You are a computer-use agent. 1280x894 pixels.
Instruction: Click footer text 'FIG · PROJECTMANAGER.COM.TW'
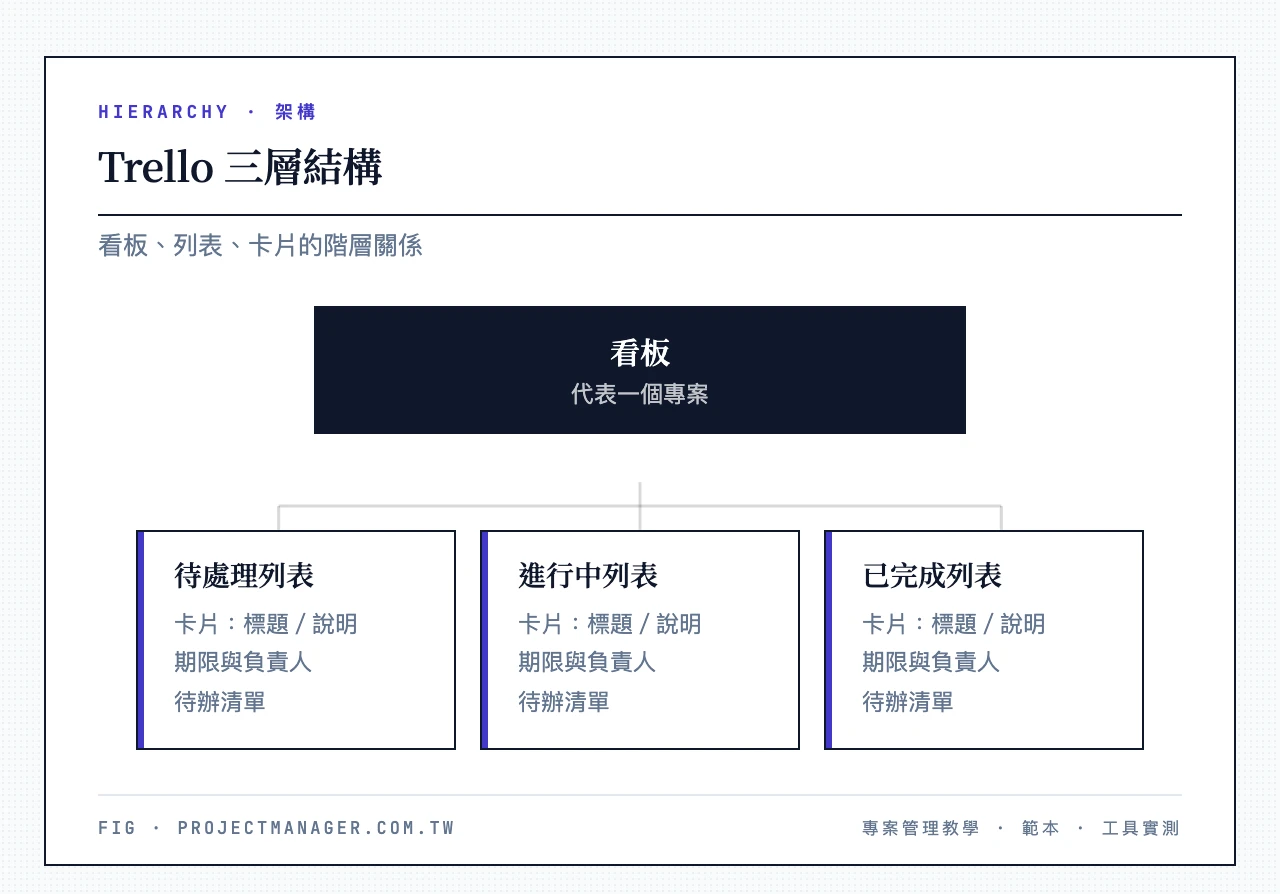[x=277, y=828]
